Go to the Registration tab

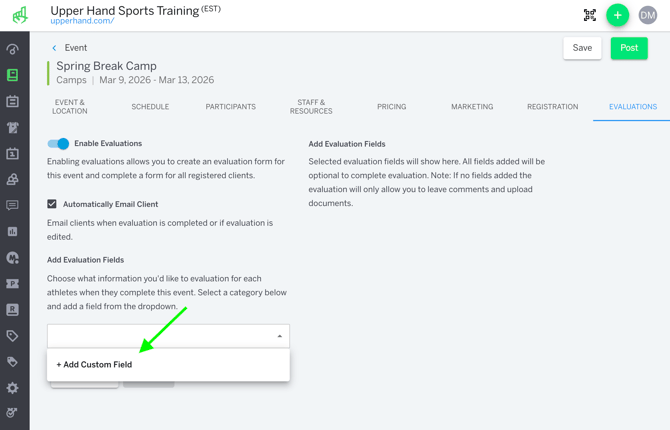[552, 107]
